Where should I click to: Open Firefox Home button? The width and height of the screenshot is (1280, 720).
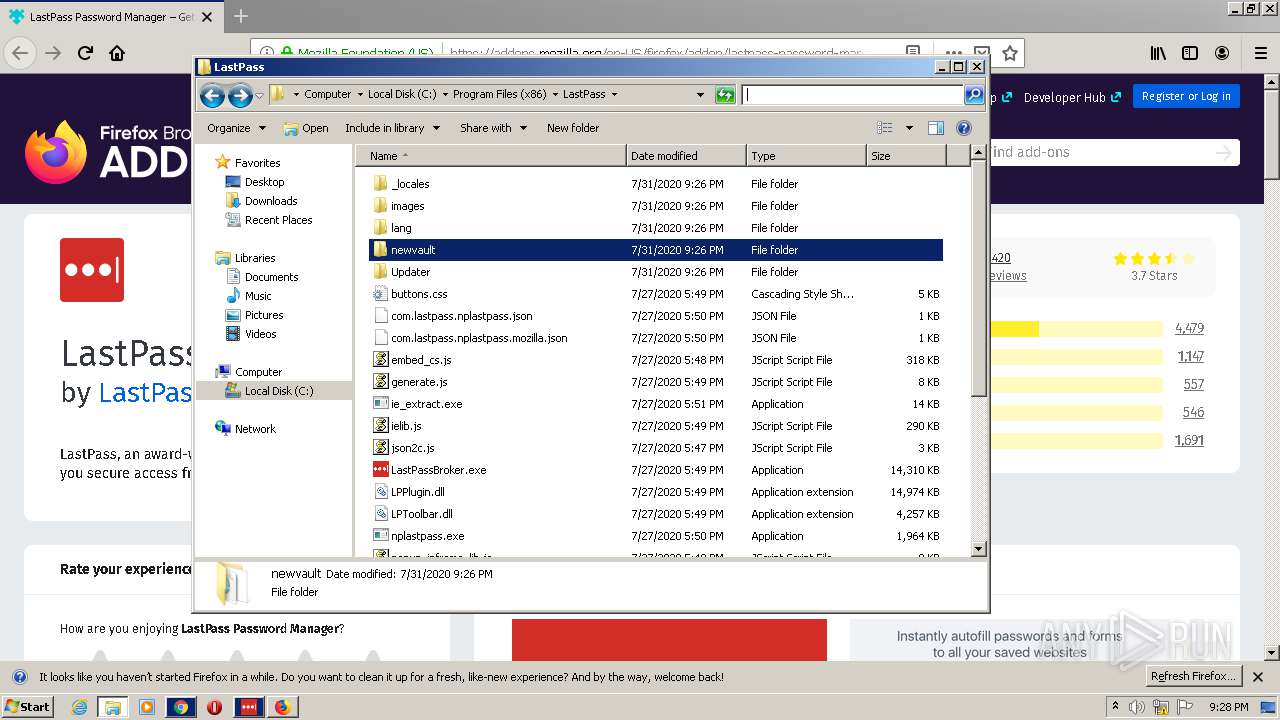tap(117, 53)
